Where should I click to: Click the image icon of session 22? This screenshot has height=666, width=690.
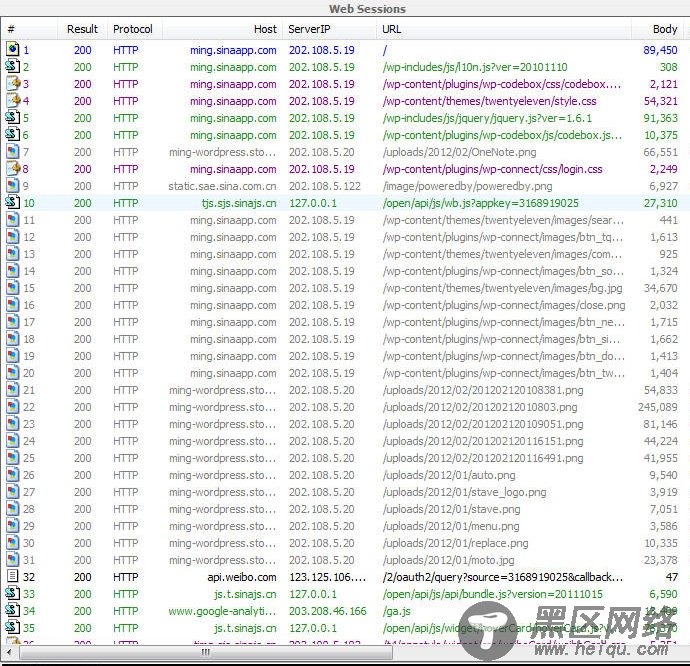tap(13, 407)
